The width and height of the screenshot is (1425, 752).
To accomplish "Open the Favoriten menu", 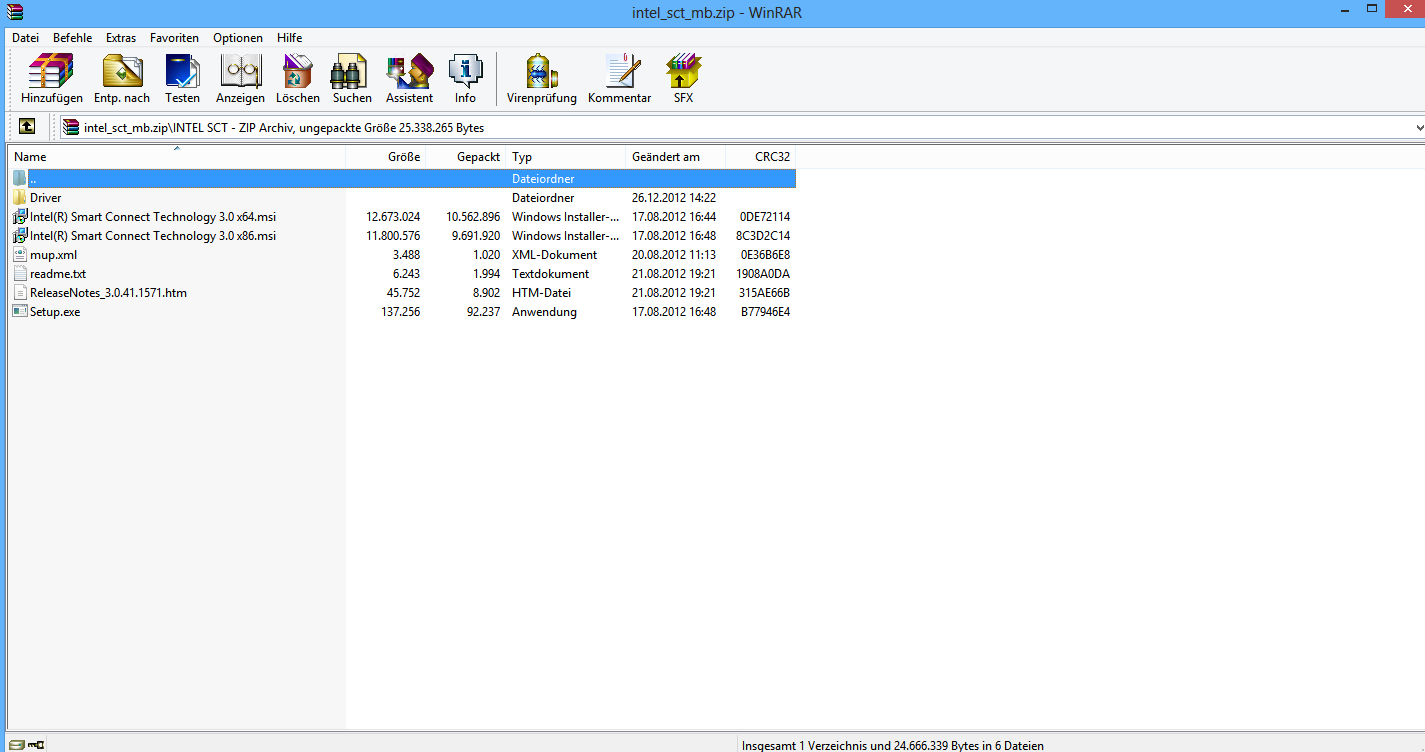I will point(175,38).
